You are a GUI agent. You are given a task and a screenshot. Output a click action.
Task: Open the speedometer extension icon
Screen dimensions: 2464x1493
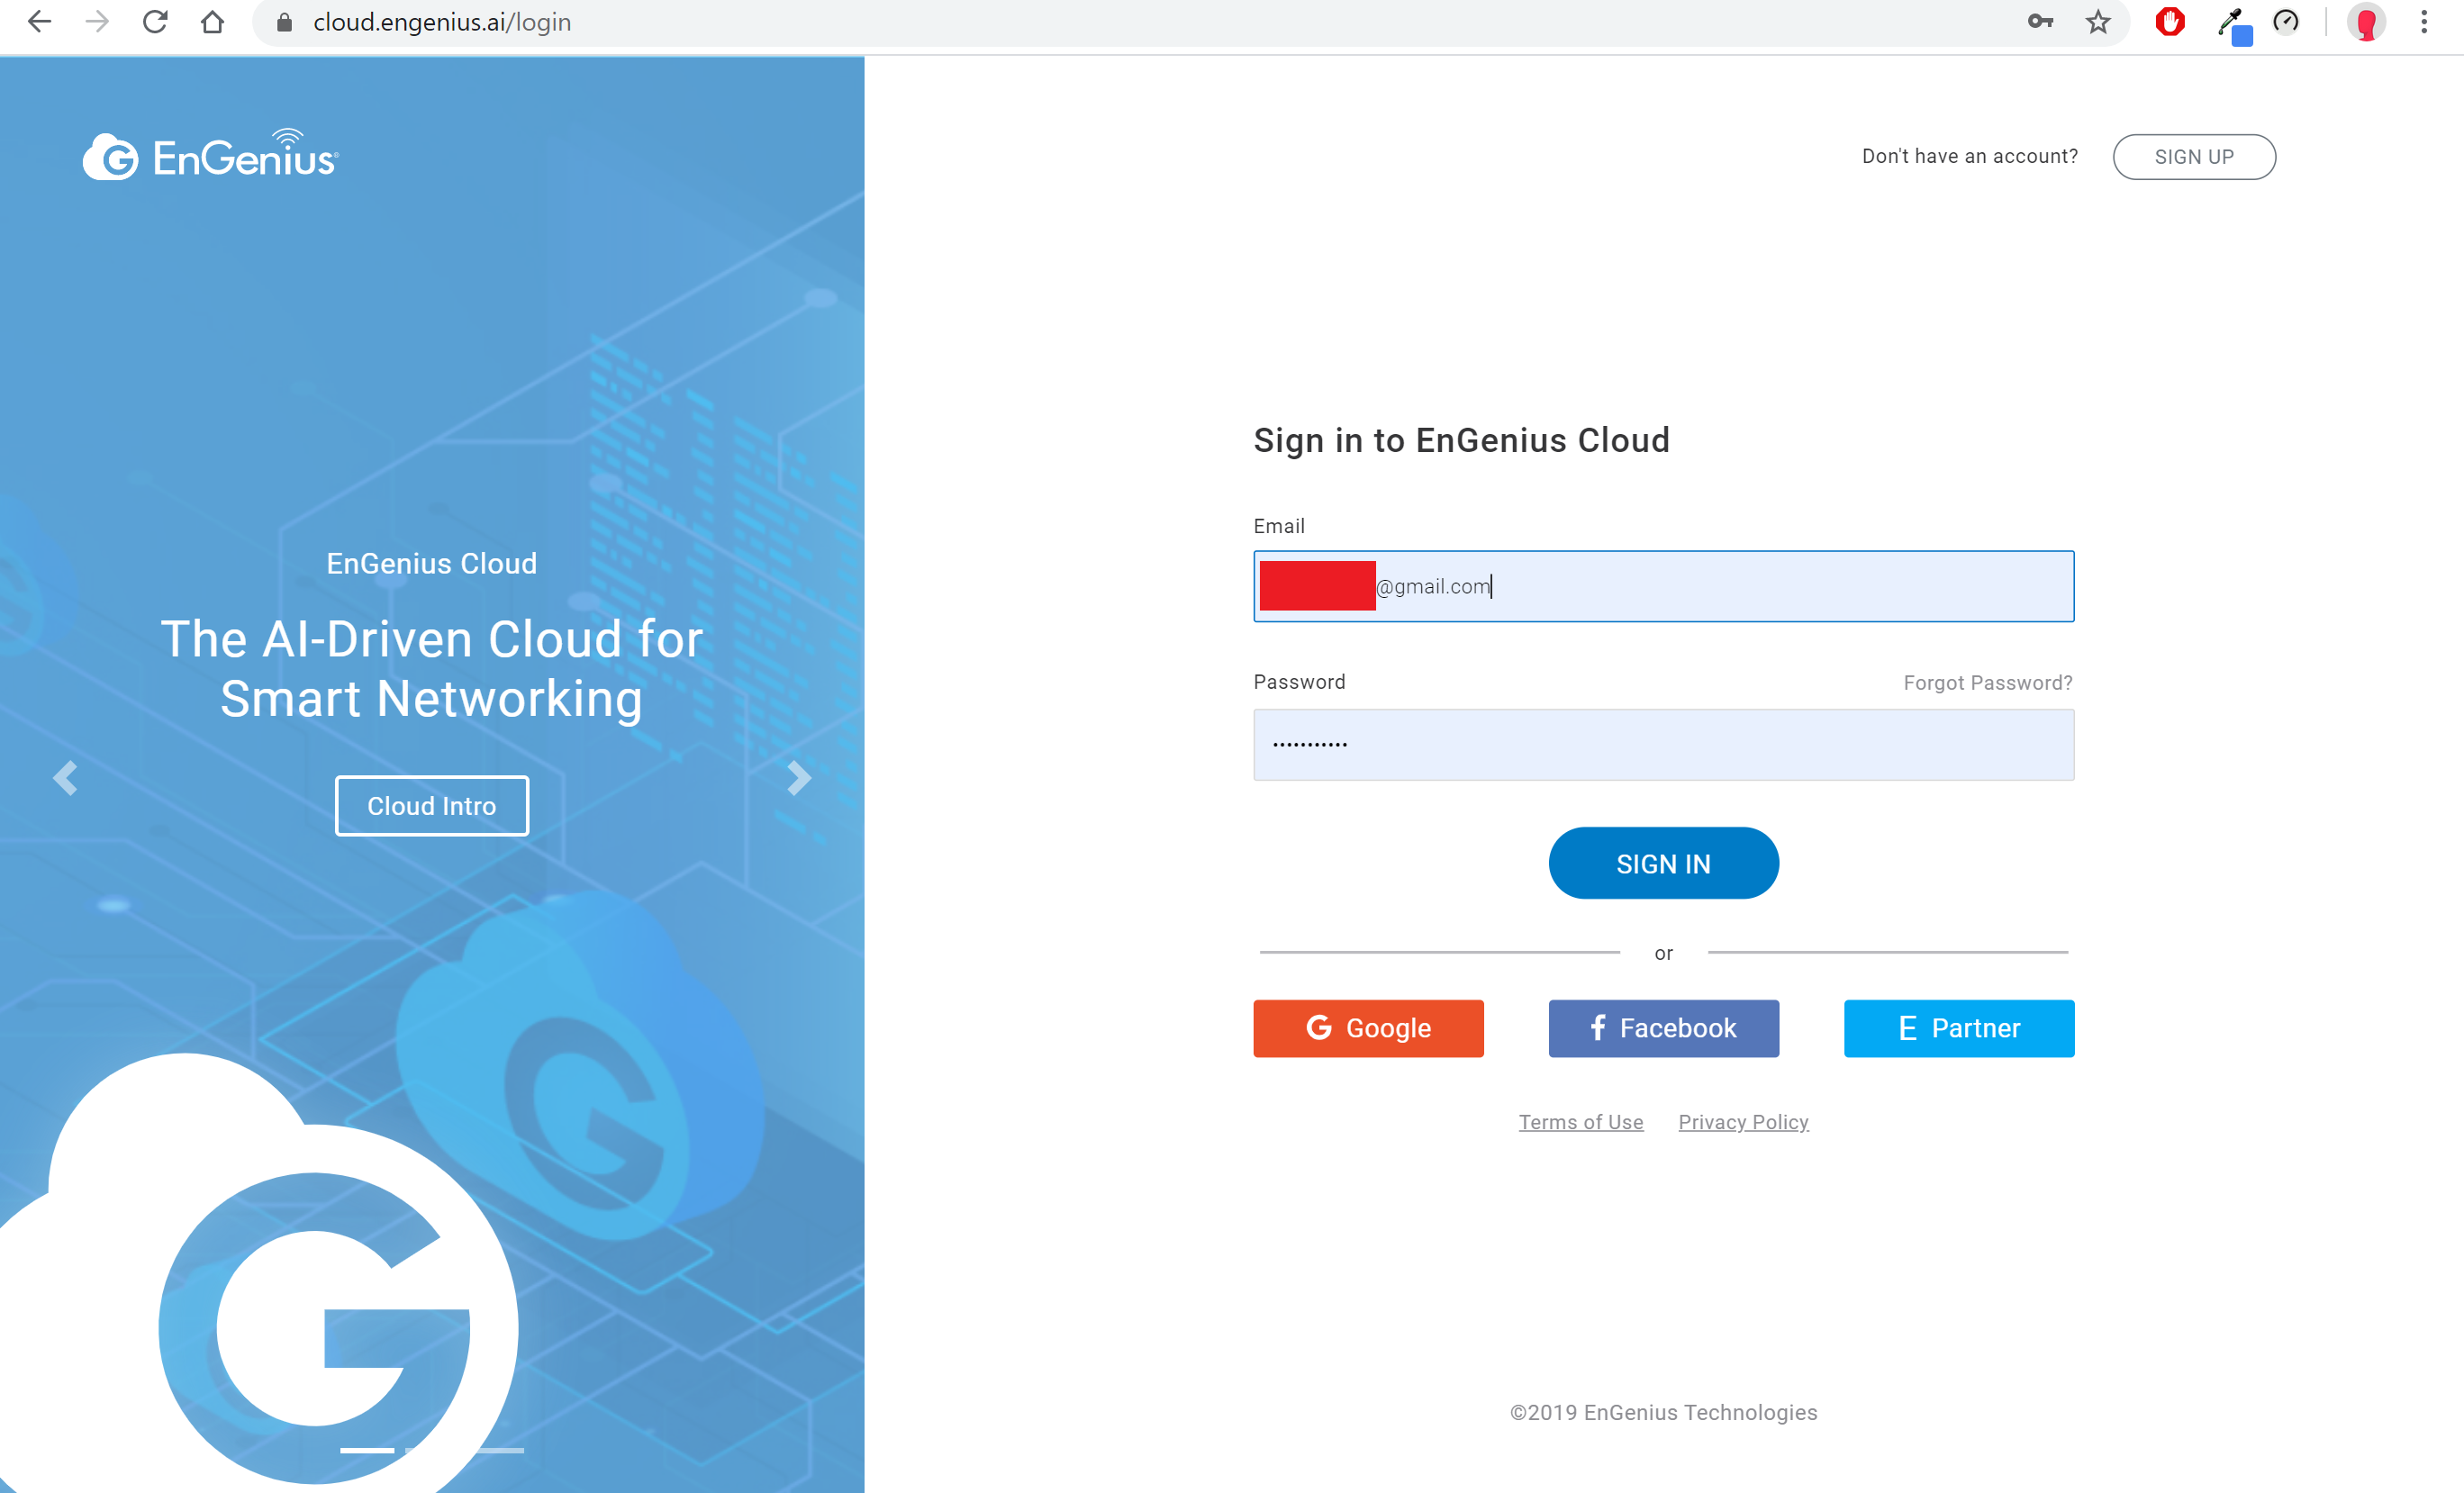click(x=2286, y=22)
